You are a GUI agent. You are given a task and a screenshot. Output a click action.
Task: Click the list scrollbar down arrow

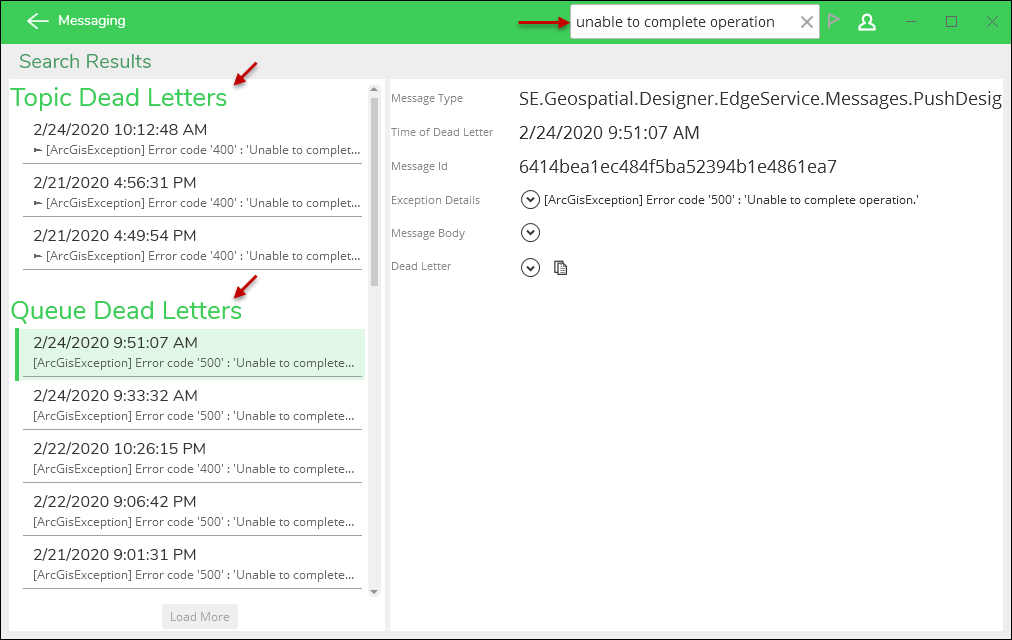click(x=374, y=592)
